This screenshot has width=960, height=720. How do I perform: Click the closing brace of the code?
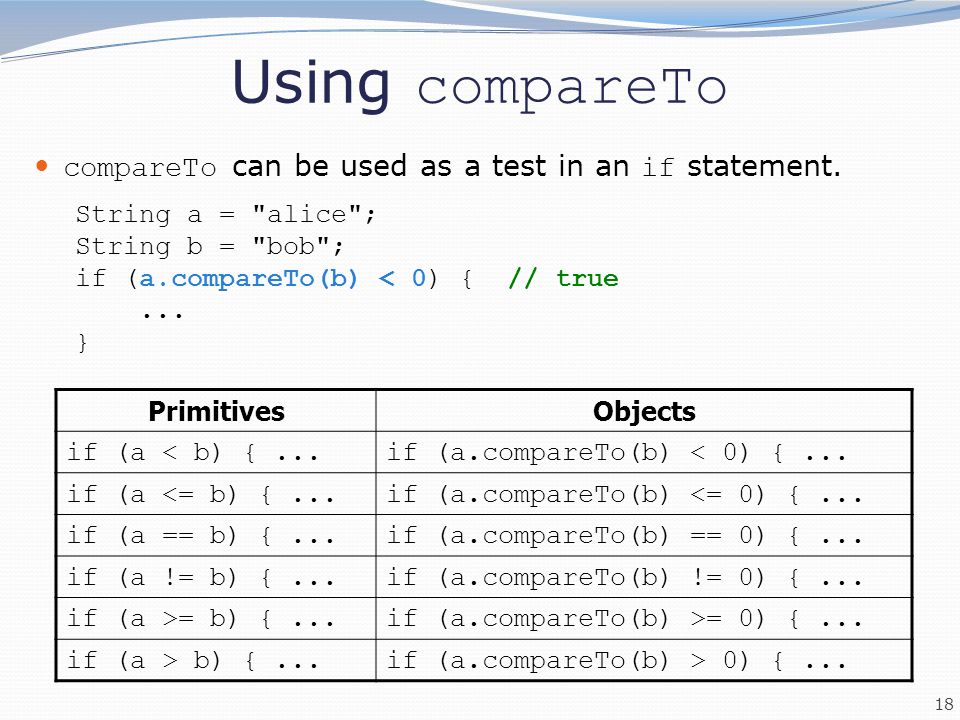[83, 342]
